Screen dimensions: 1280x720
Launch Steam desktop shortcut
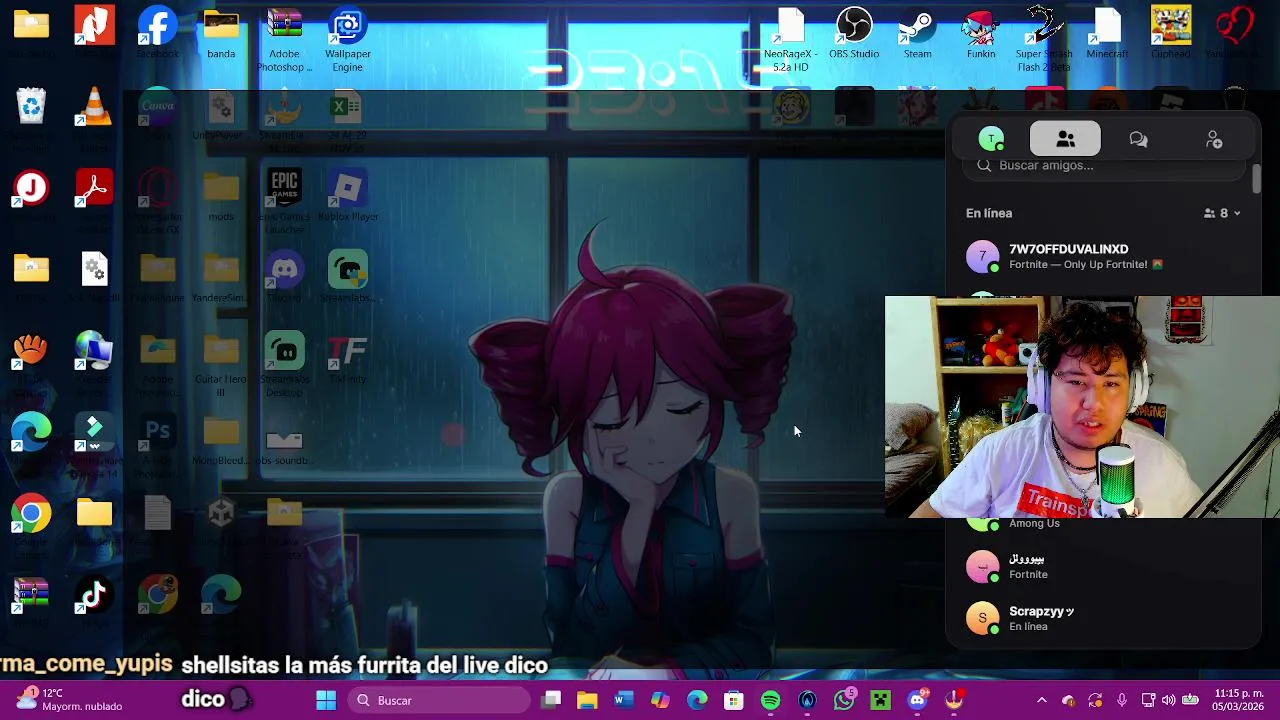point(918,33)
